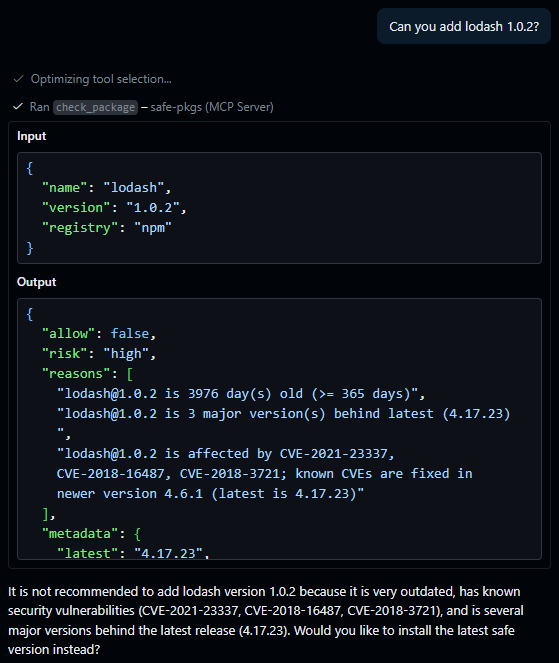Click the "version": "1.0.2" line in Input

click(x=114, y=207)
